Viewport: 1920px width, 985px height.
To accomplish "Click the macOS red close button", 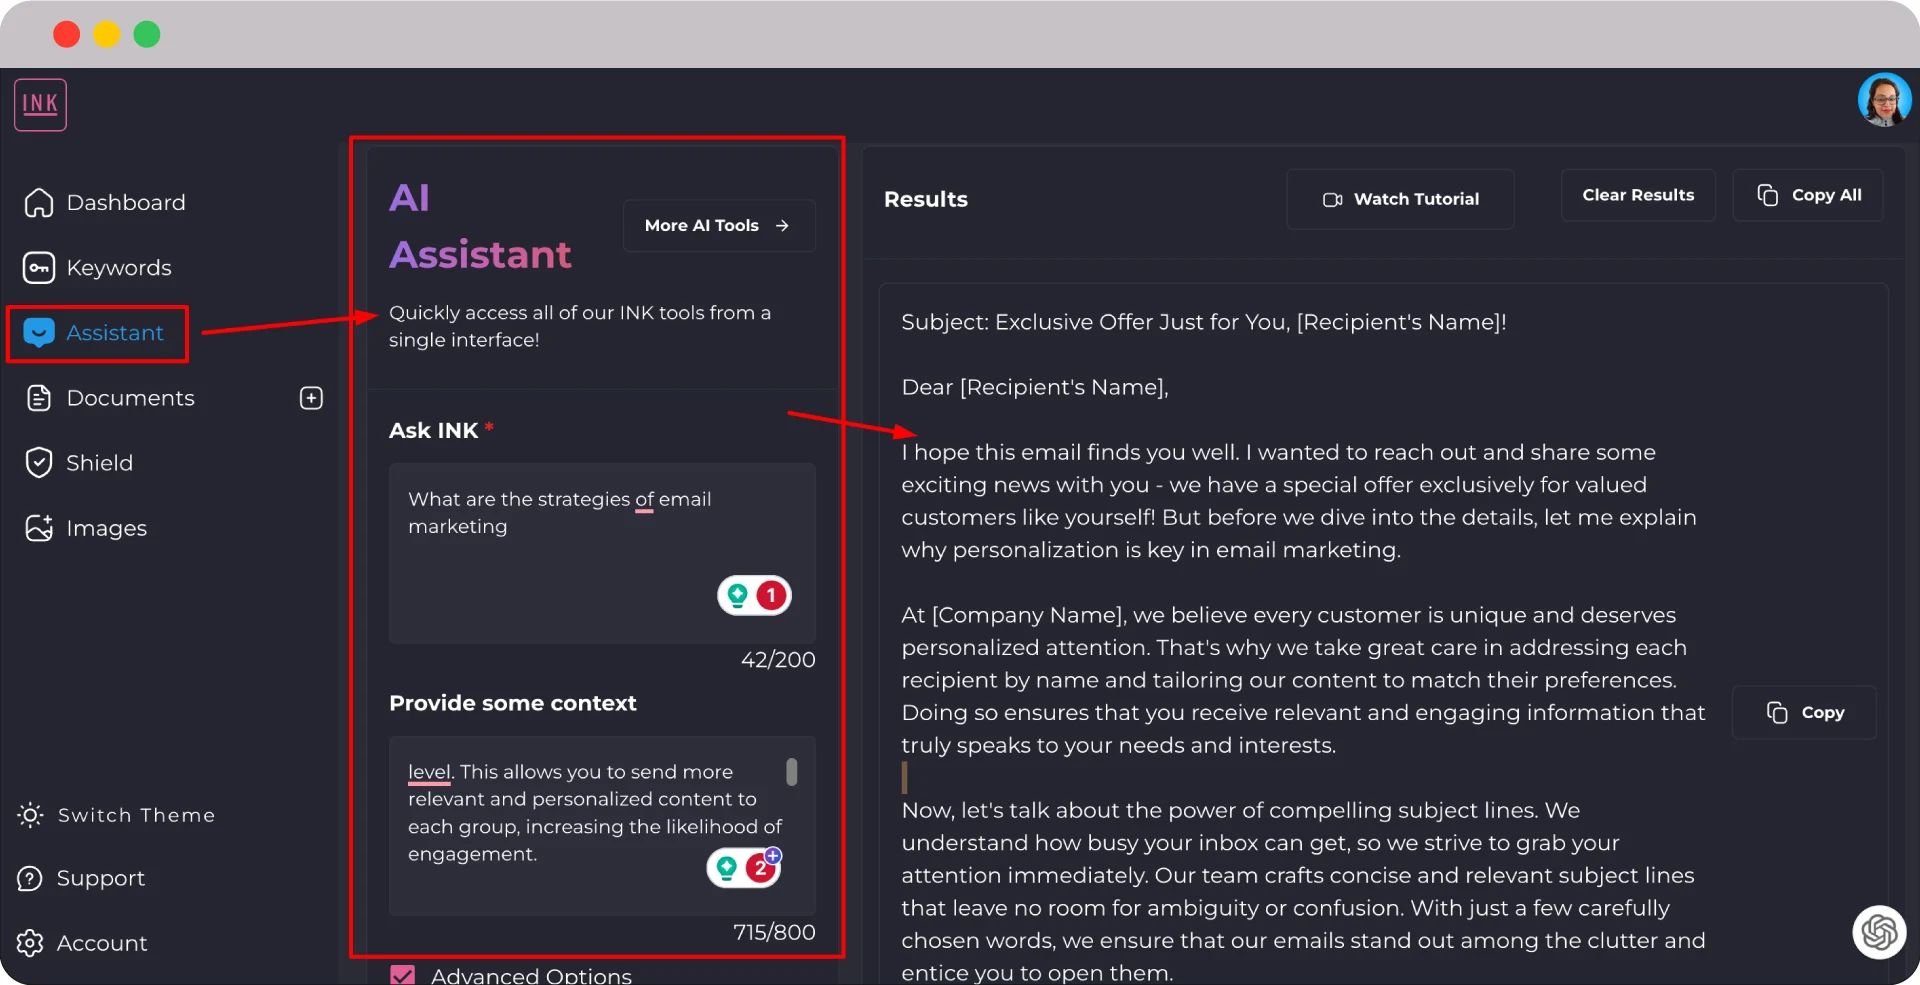I will 67,34.
